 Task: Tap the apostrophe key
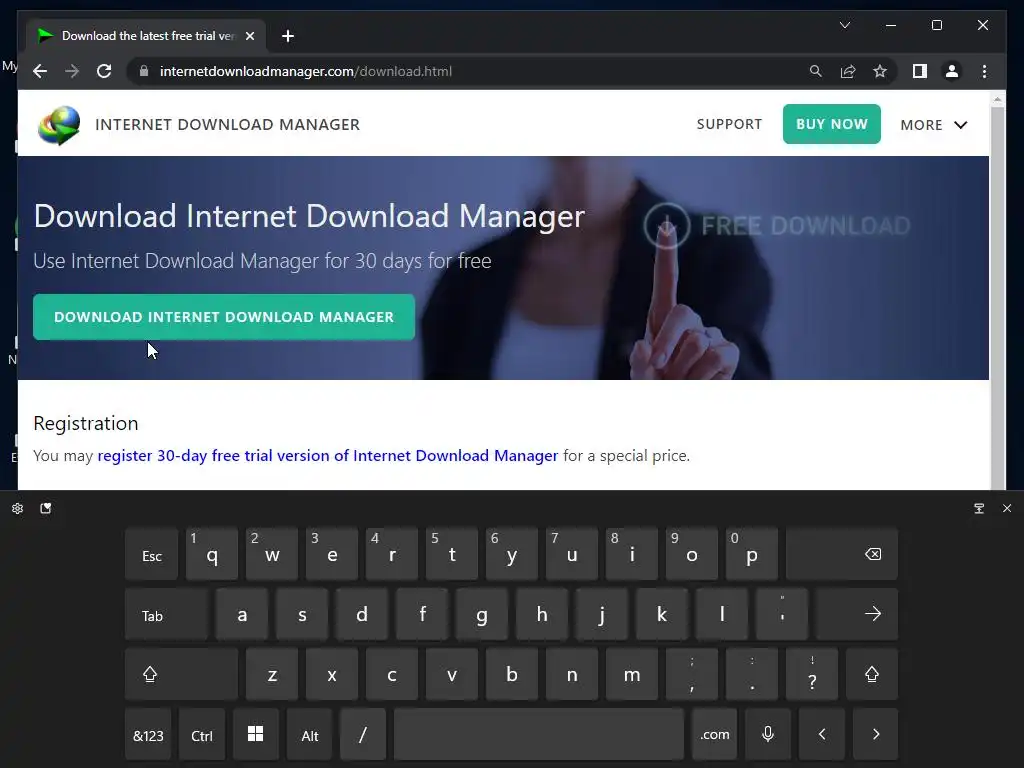point(782,615)
